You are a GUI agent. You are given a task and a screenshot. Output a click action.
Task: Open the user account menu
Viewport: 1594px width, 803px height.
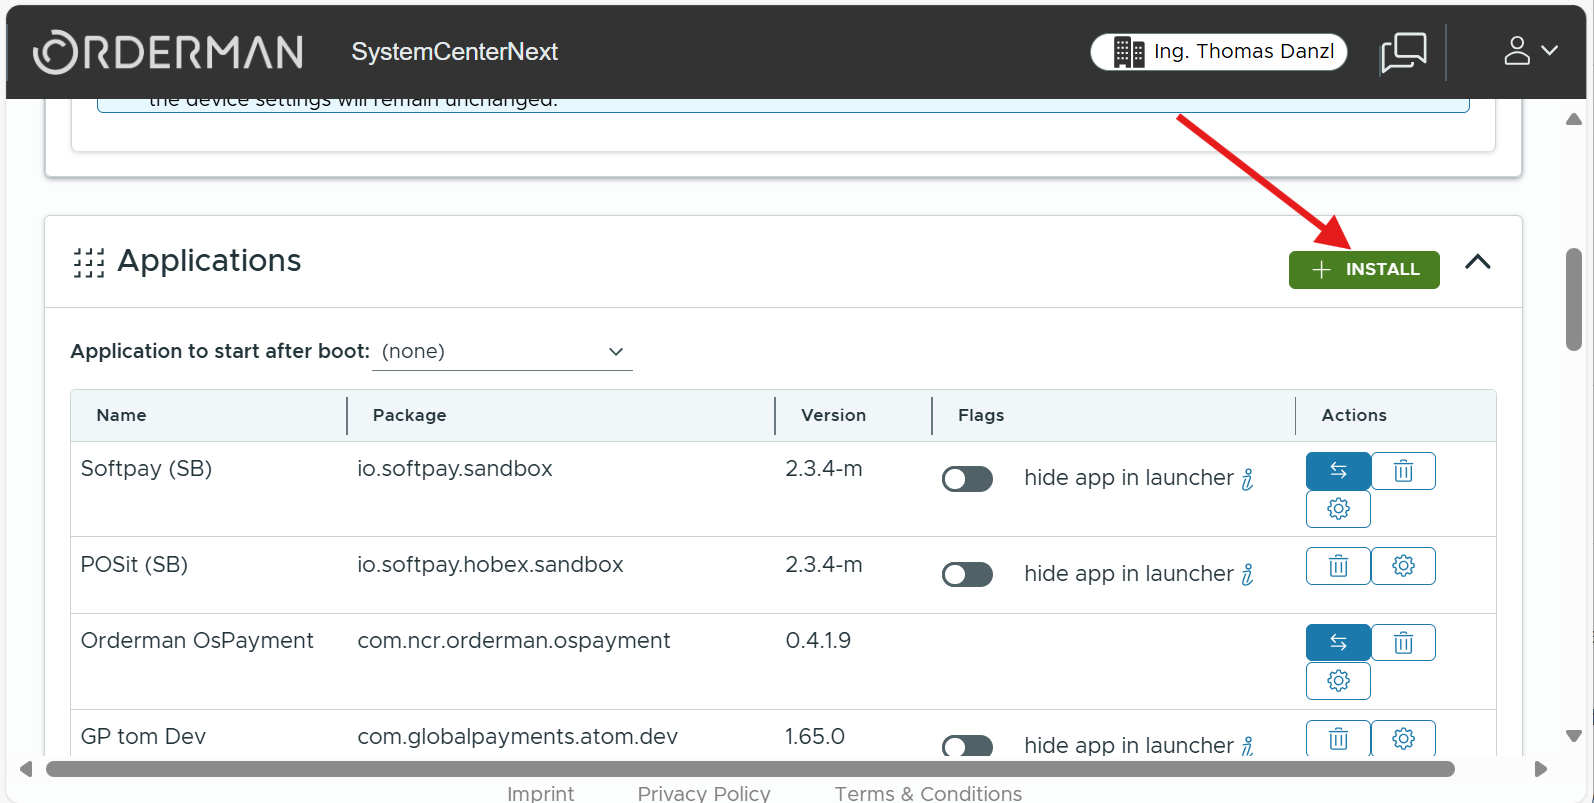[1530, 51]
